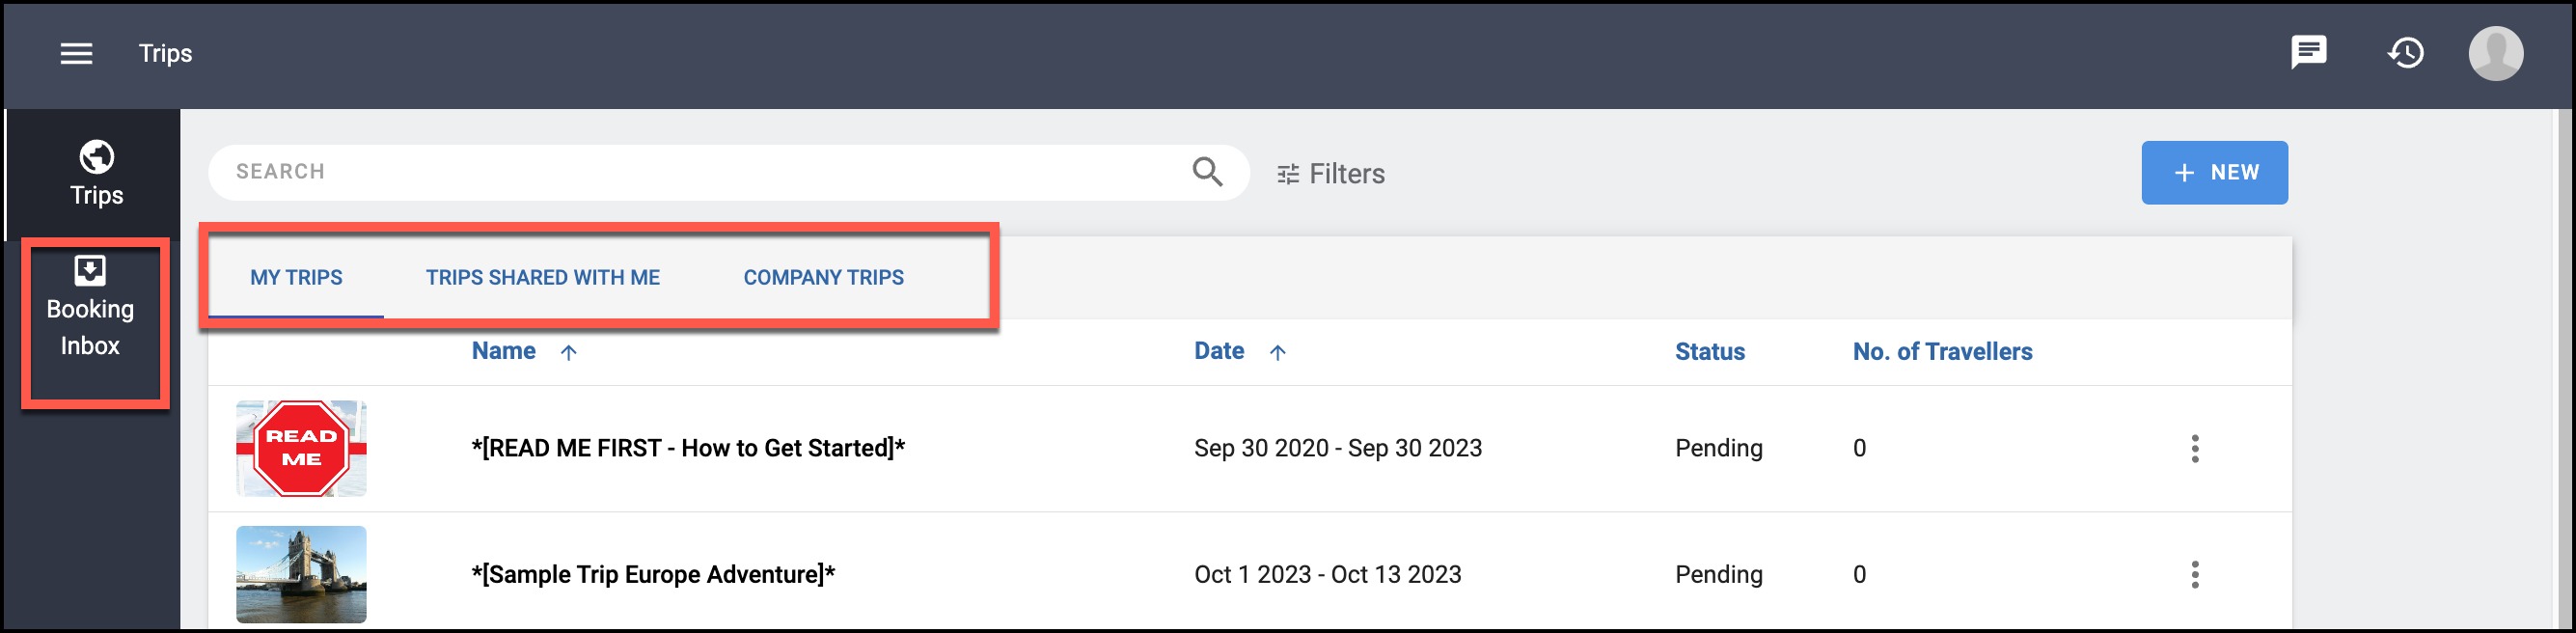The height and width of the screenshot is (633, 2576).
Task: Click the Tower Bridge trip thumbnail
Action: (301, 574)
